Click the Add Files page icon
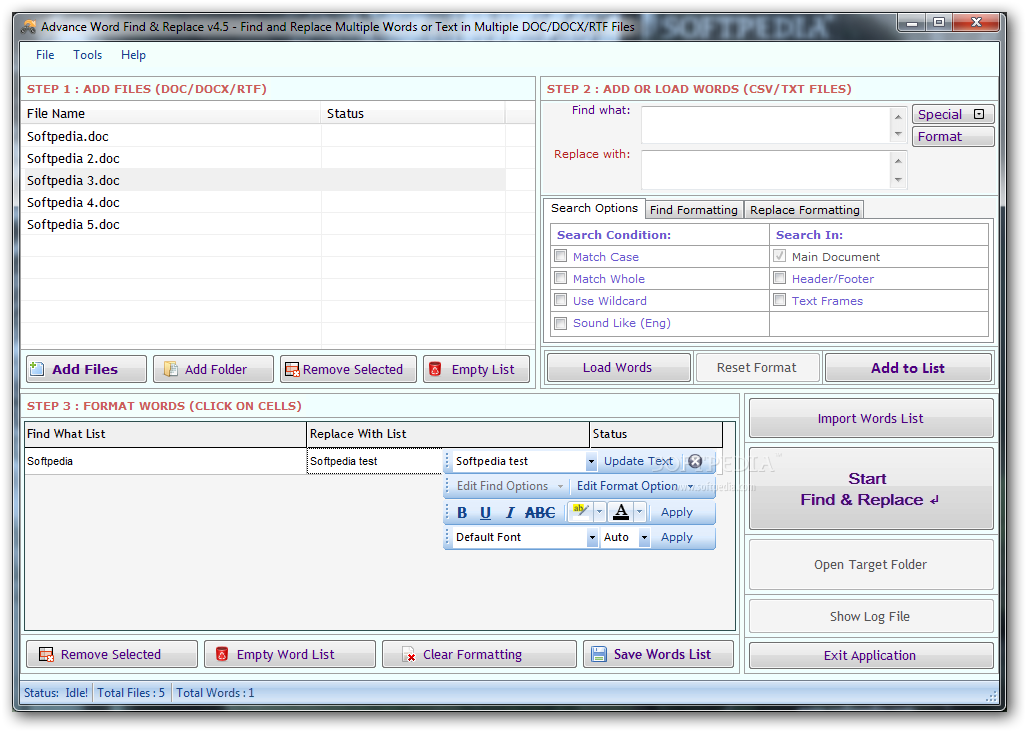Image resolution: width=1027 pixels, height=732 pixels. 37,369
